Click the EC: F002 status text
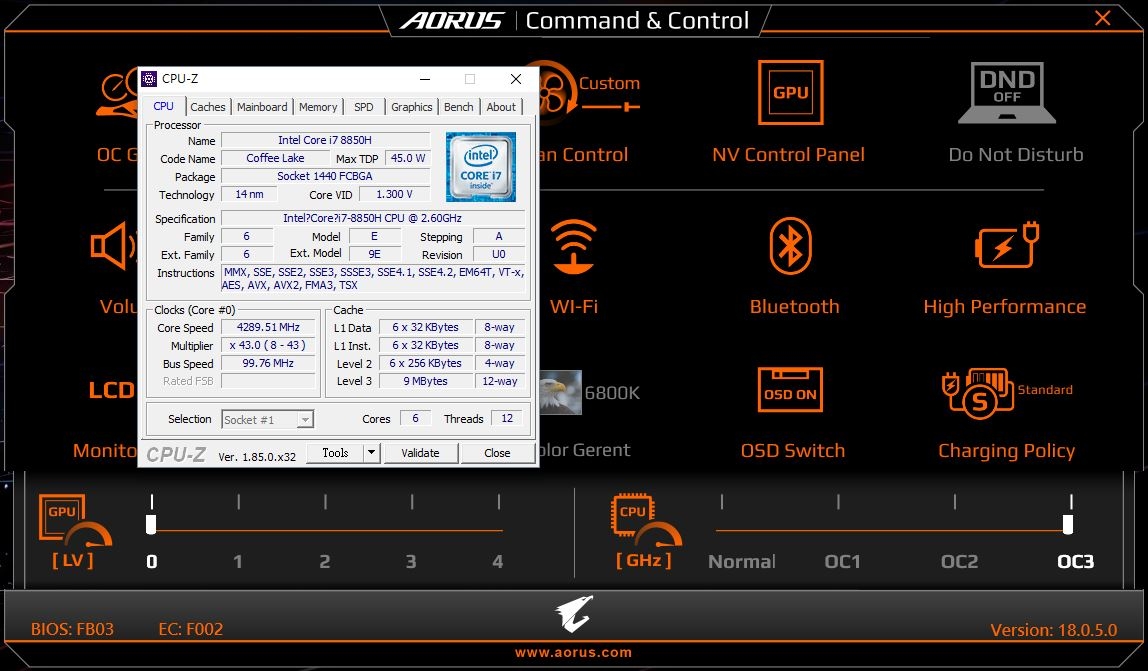Image resolution: width=1148 pixels, height=671 pixels. (190, 629)
